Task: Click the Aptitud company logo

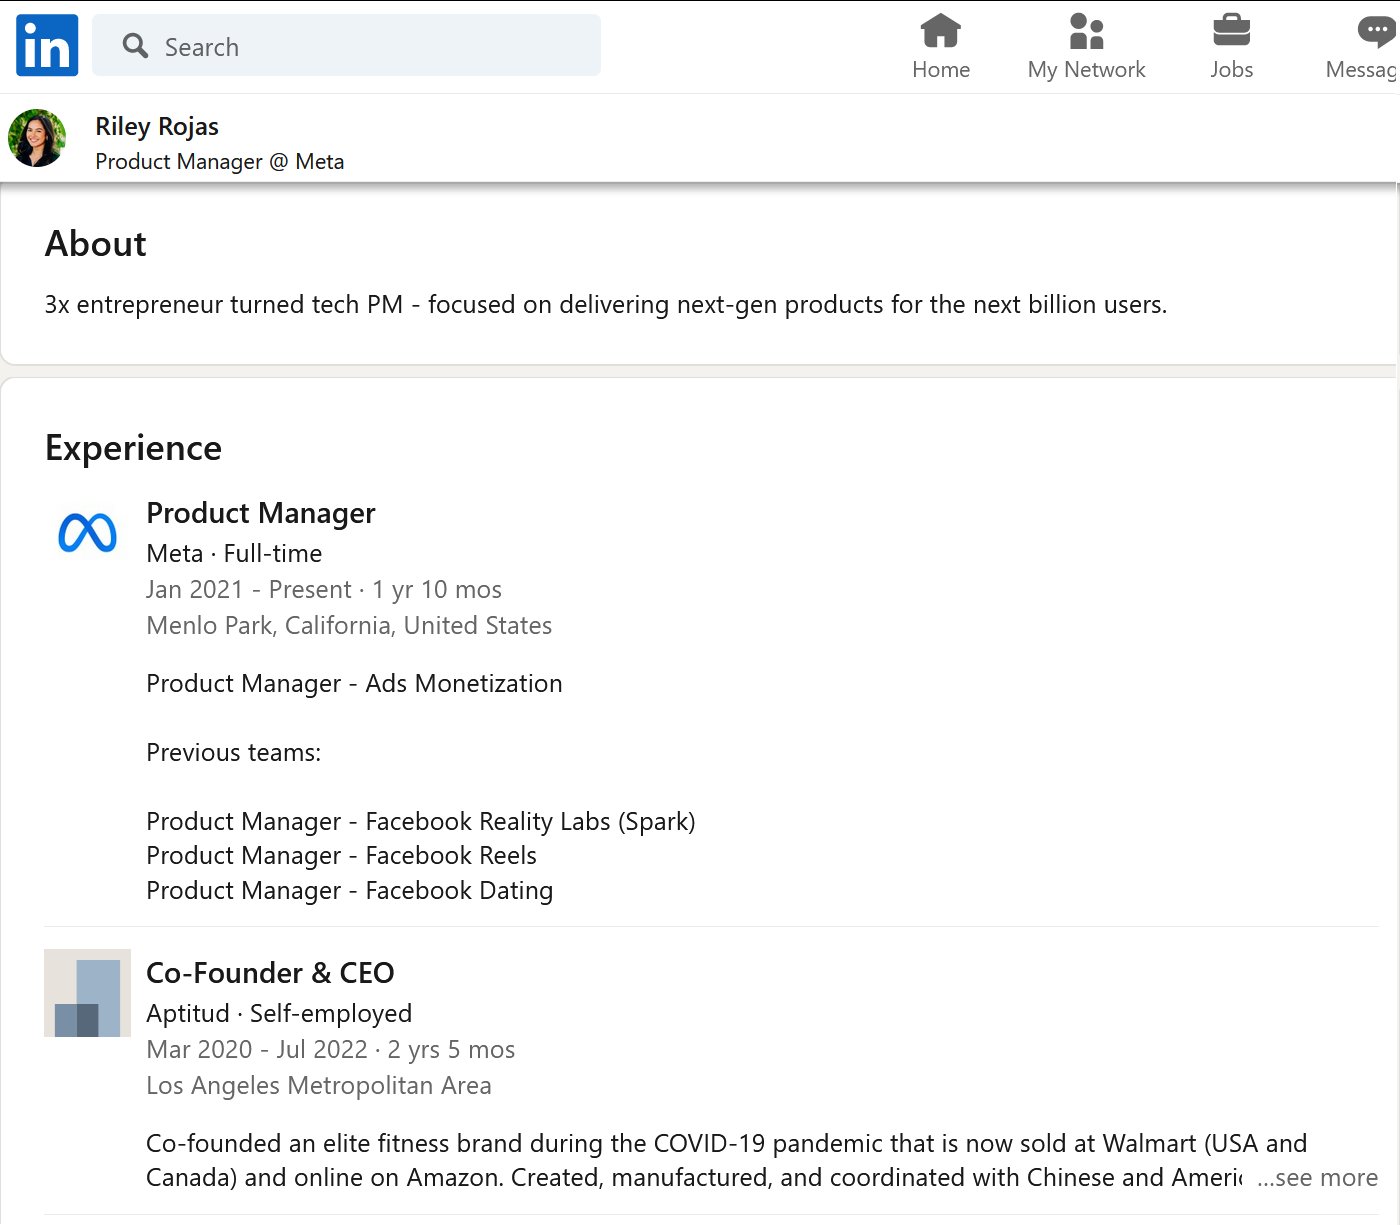Action: pyautogui.click(x=87, y=993)
